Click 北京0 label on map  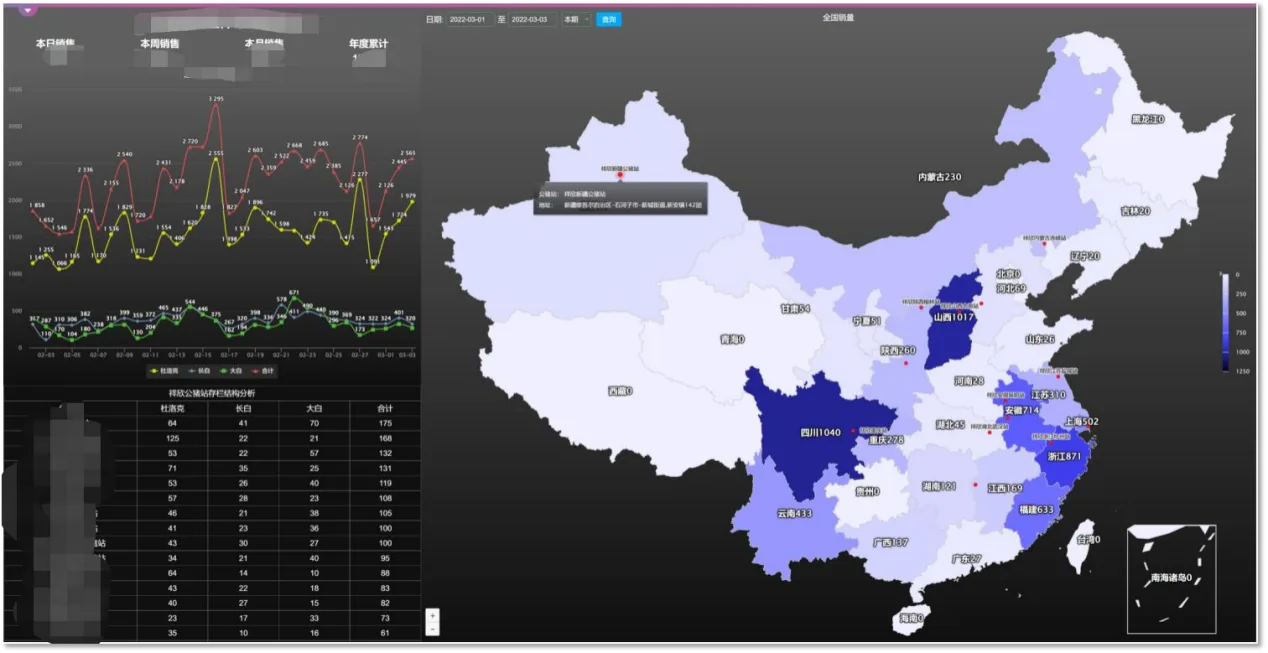[1008, 274]
